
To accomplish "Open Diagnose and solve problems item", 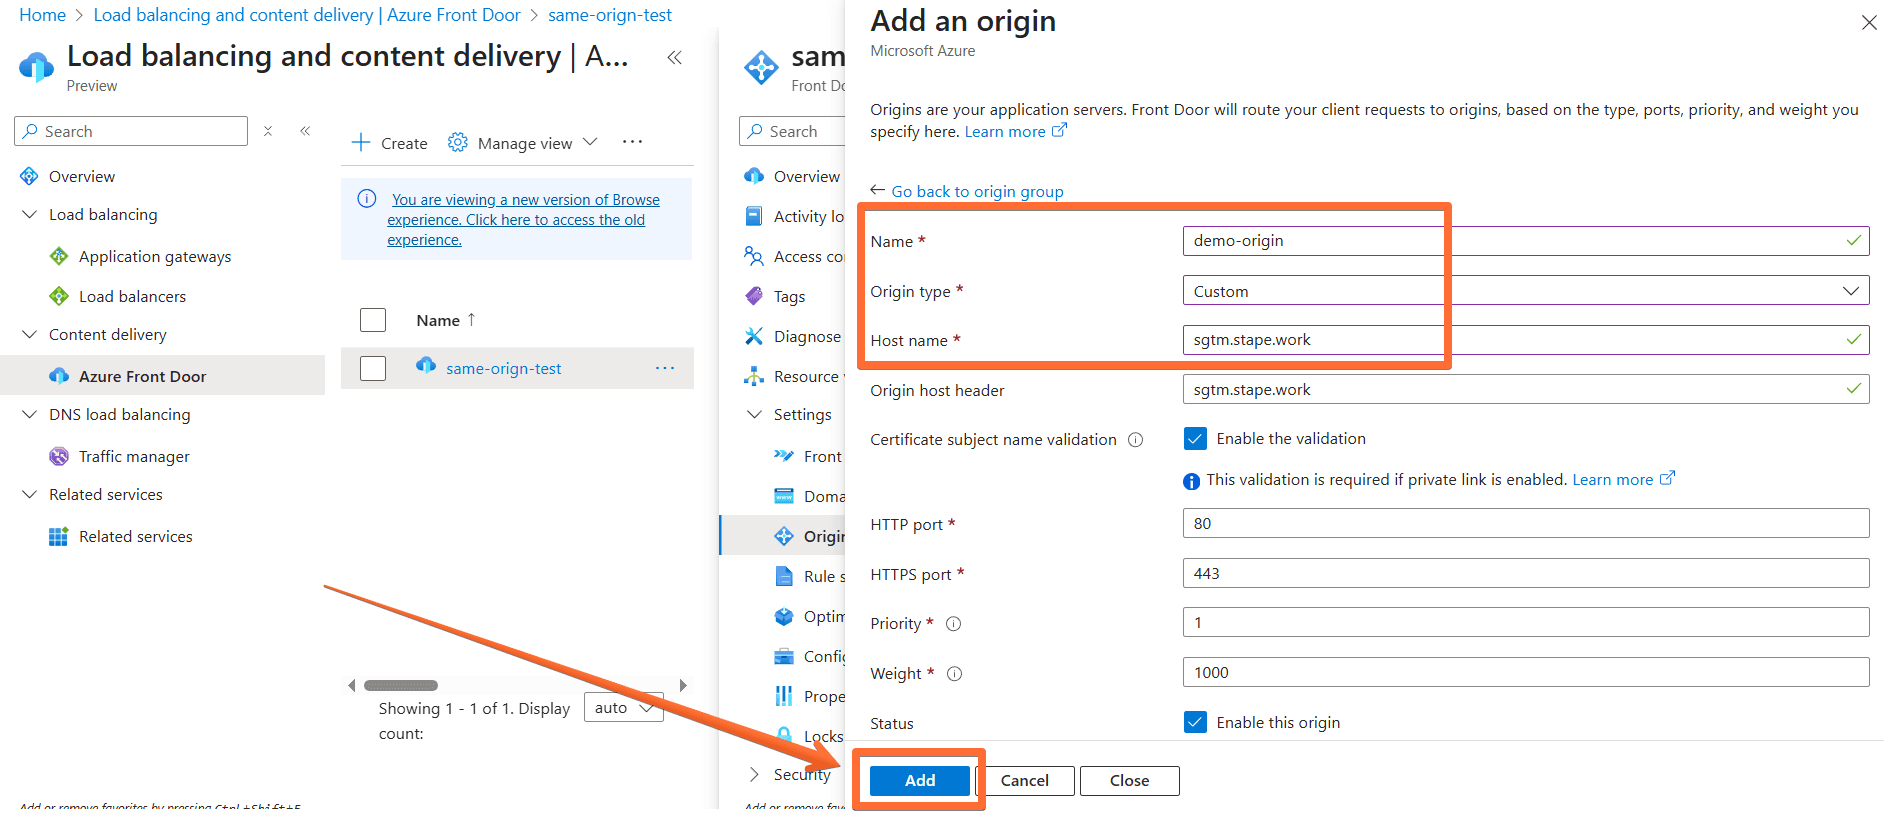I will tap(794, 336).
